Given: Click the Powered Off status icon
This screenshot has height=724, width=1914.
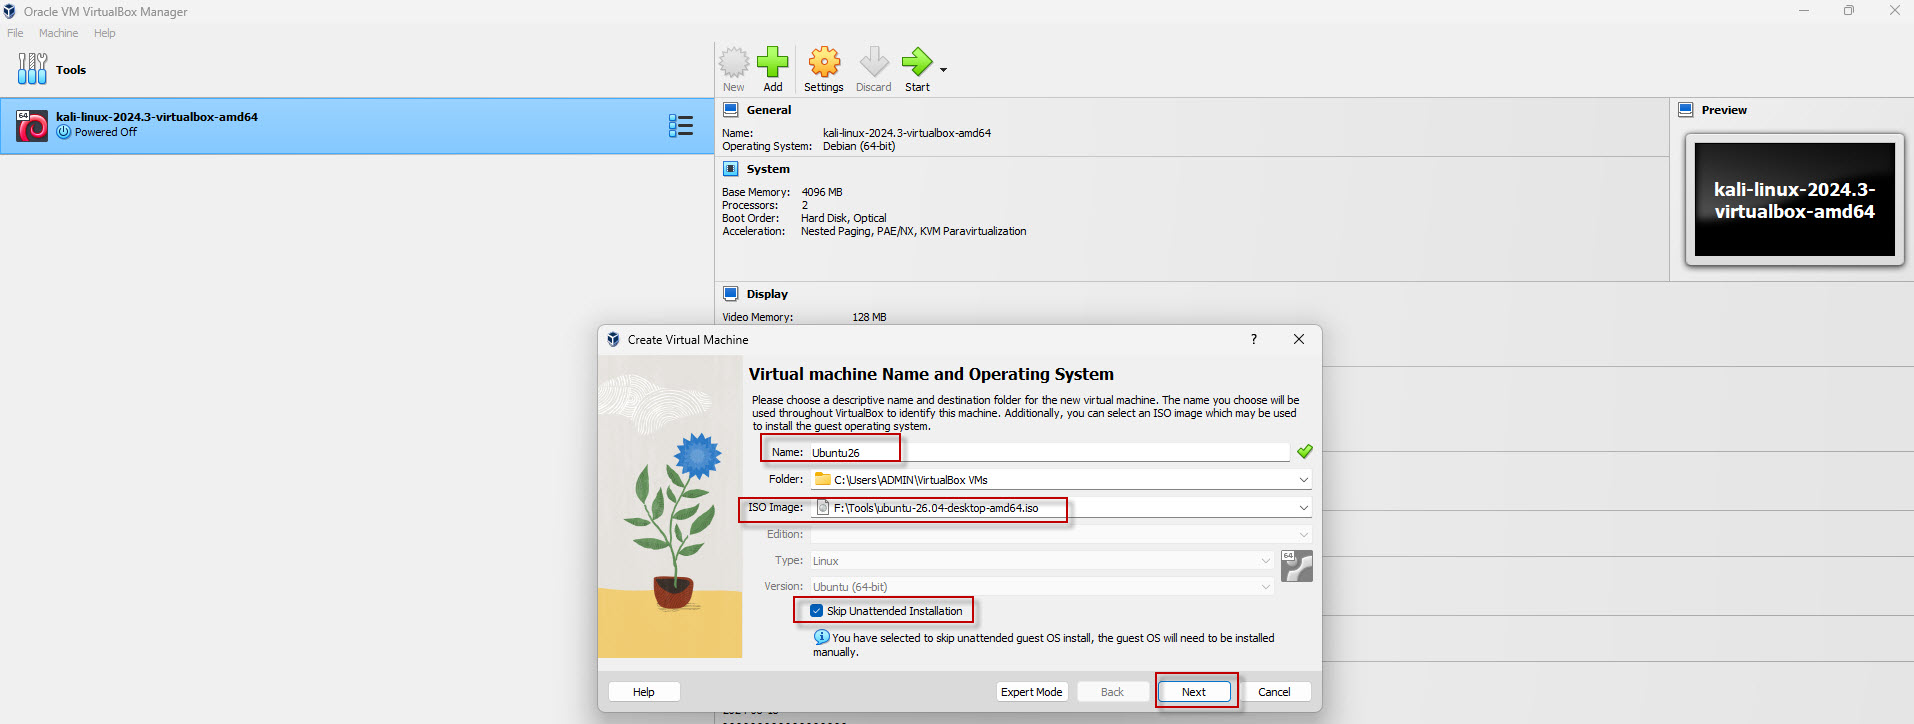Looking at the screenshot, I should tap(64, 132).
